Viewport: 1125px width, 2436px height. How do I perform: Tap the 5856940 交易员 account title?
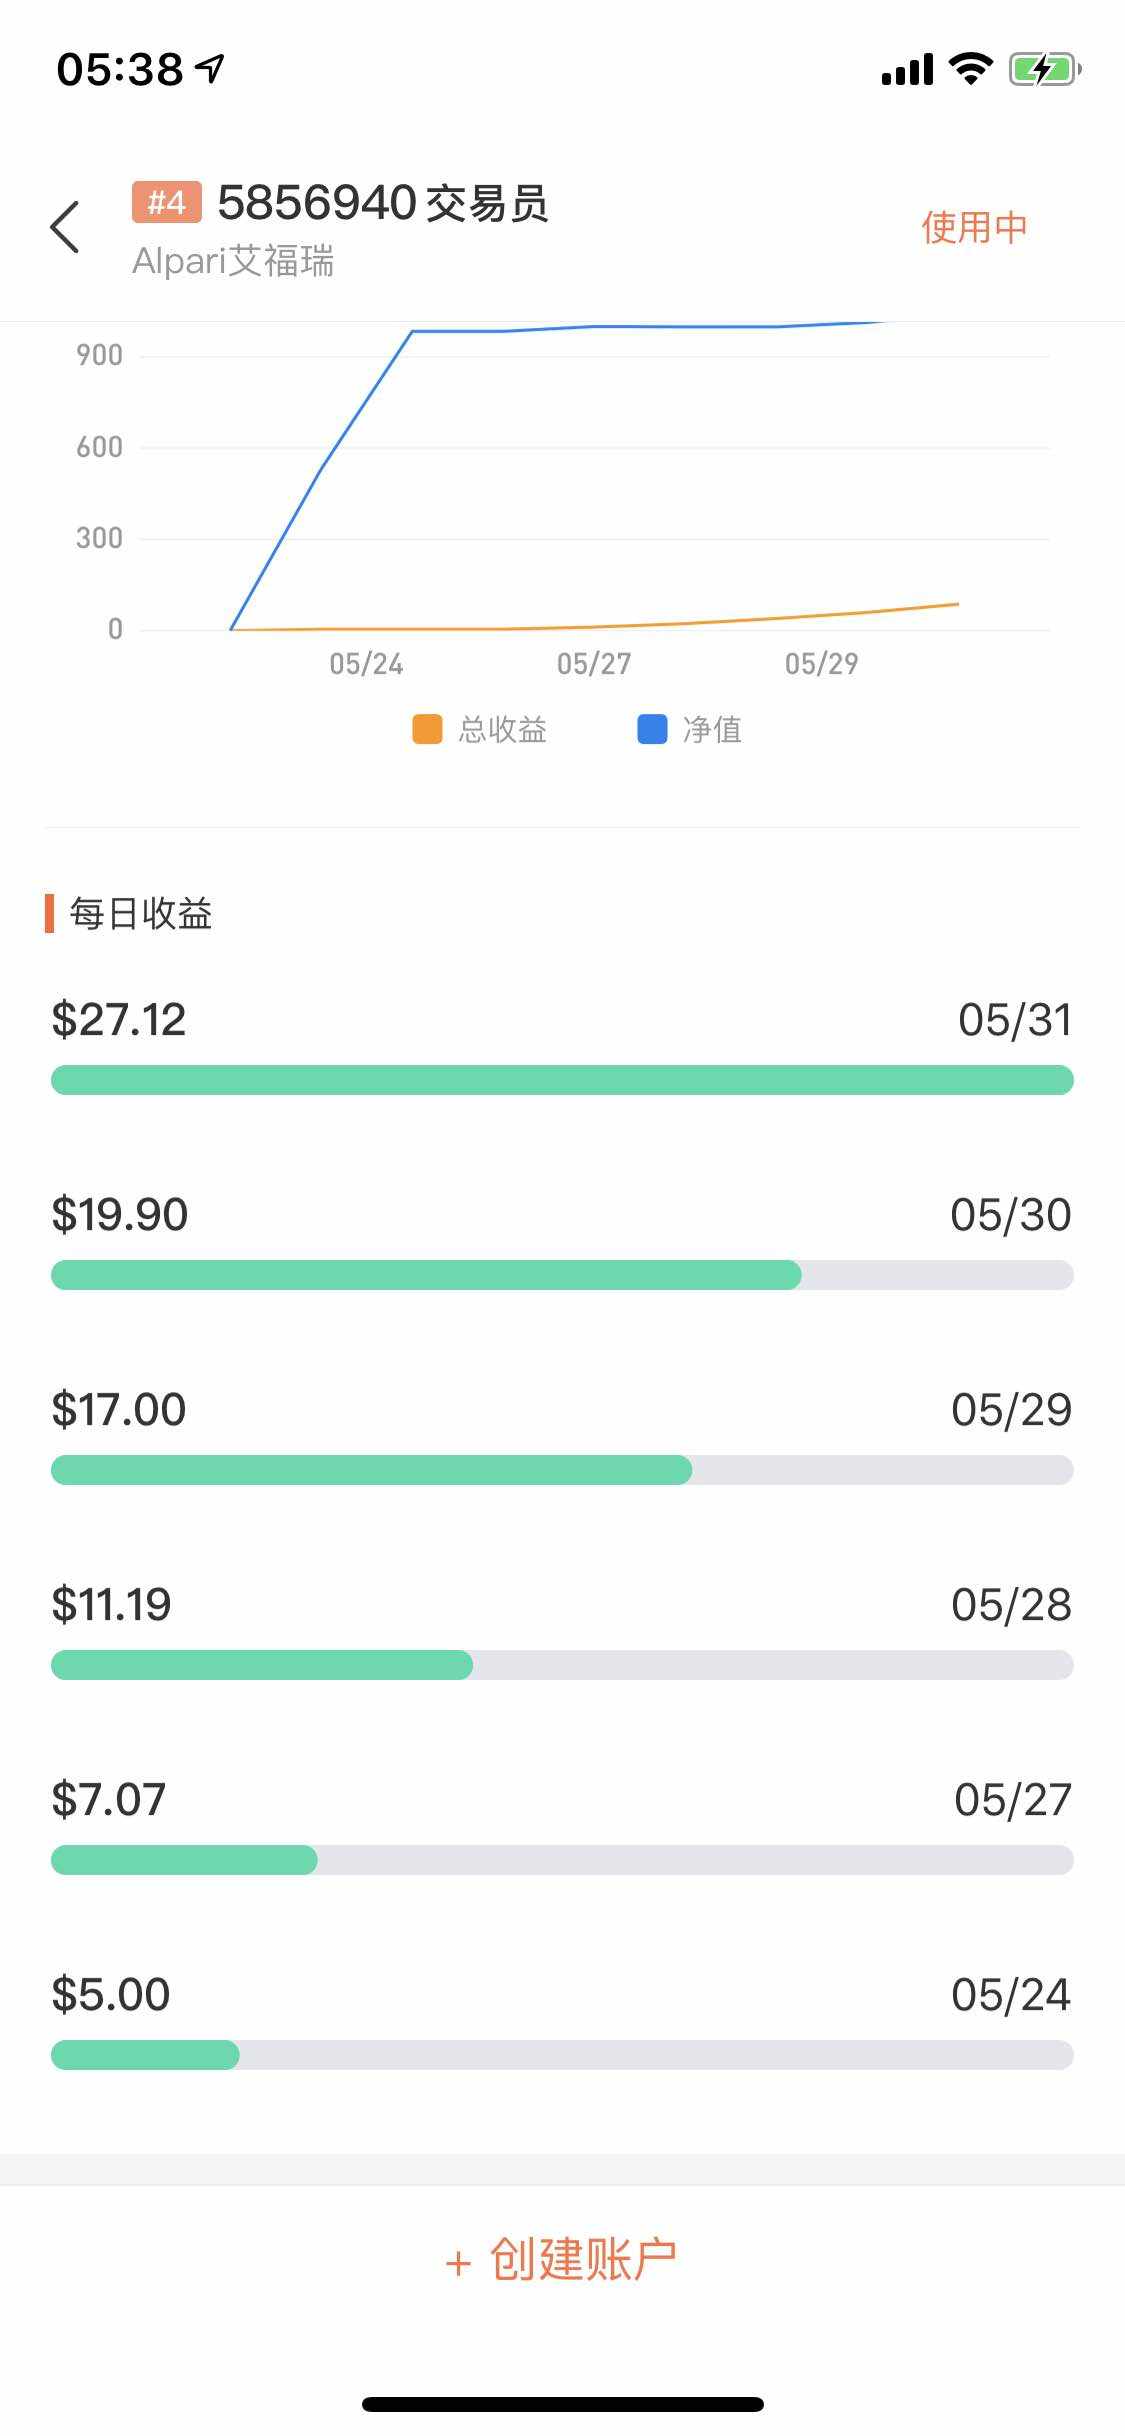[383, 203]
